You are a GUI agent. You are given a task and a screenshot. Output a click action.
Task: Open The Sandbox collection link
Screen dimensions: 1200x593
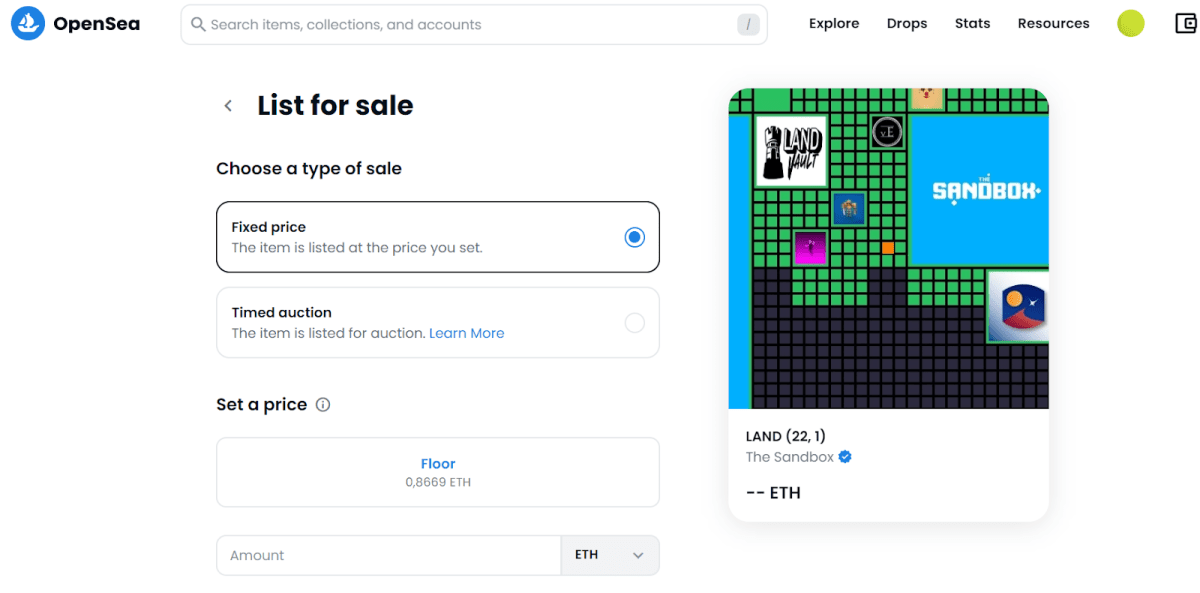pyautogui.click(x=790, y=457)
